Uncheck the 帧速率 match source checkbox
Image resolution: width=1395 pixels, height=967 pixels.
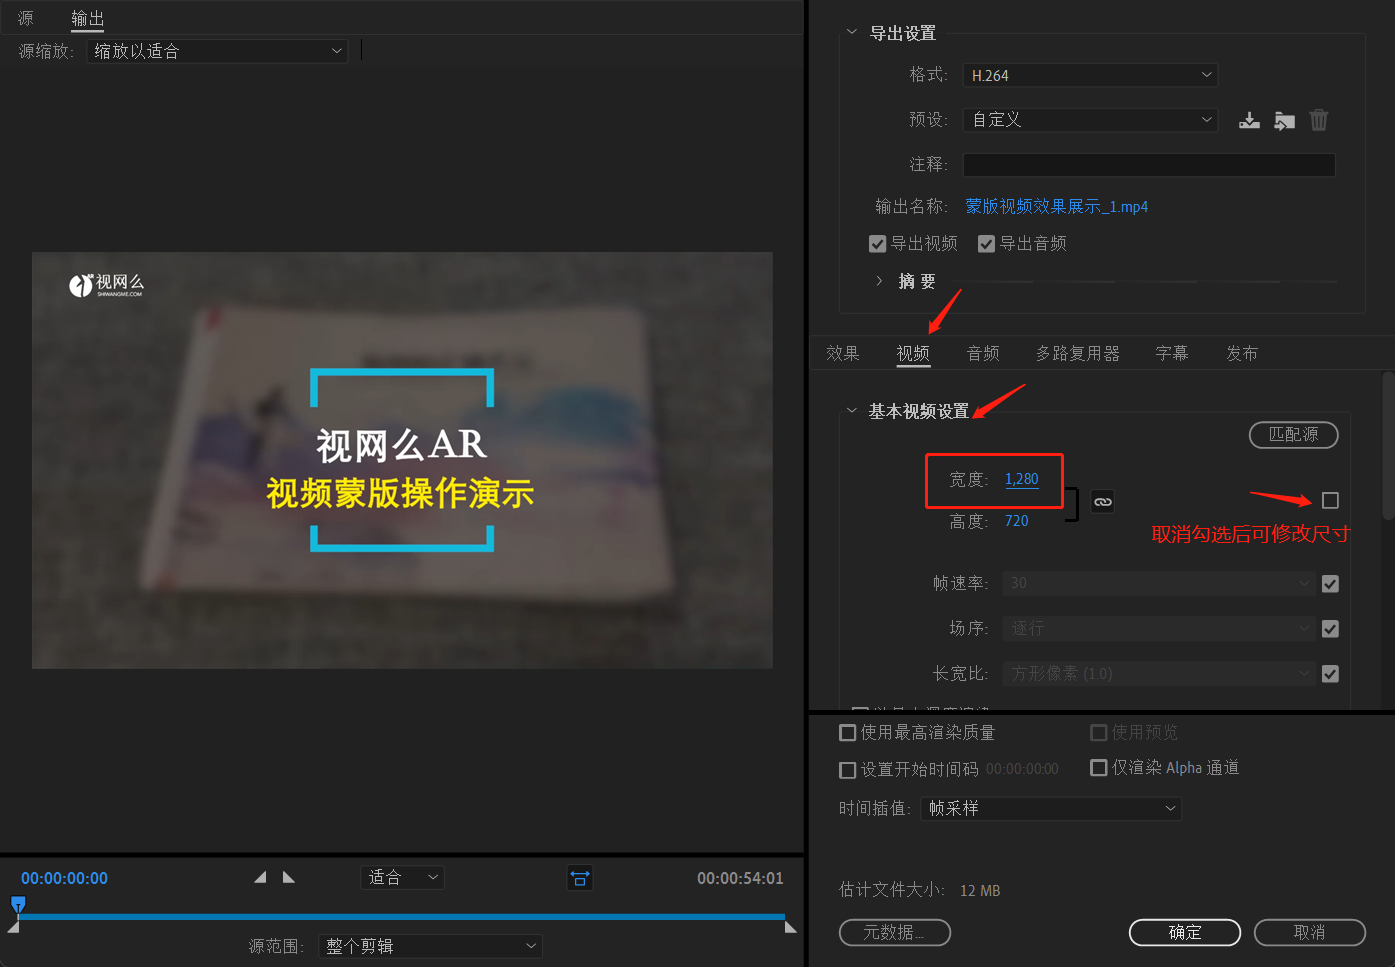click(x=1330, y=584)
